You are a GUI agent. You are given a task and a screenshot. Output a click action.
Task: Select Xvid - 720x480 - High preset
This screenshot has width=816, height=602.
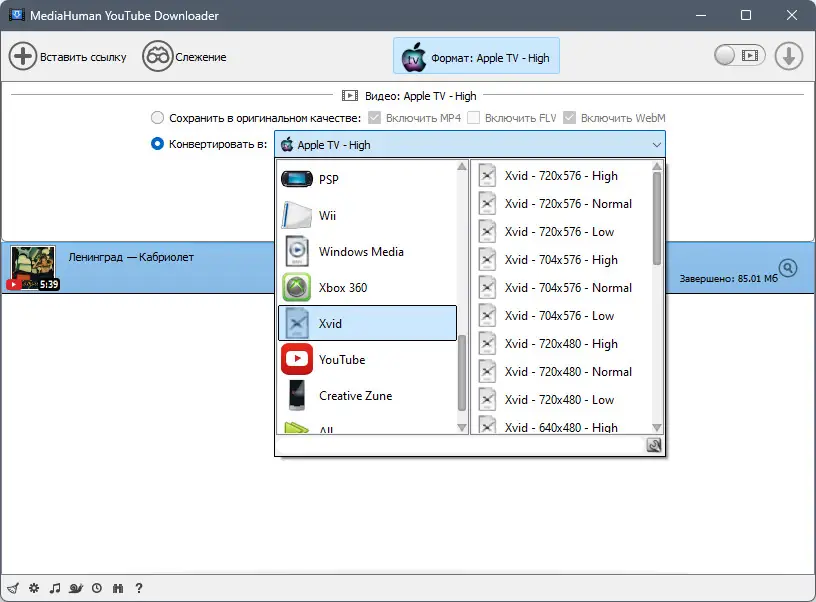point(561,344)
